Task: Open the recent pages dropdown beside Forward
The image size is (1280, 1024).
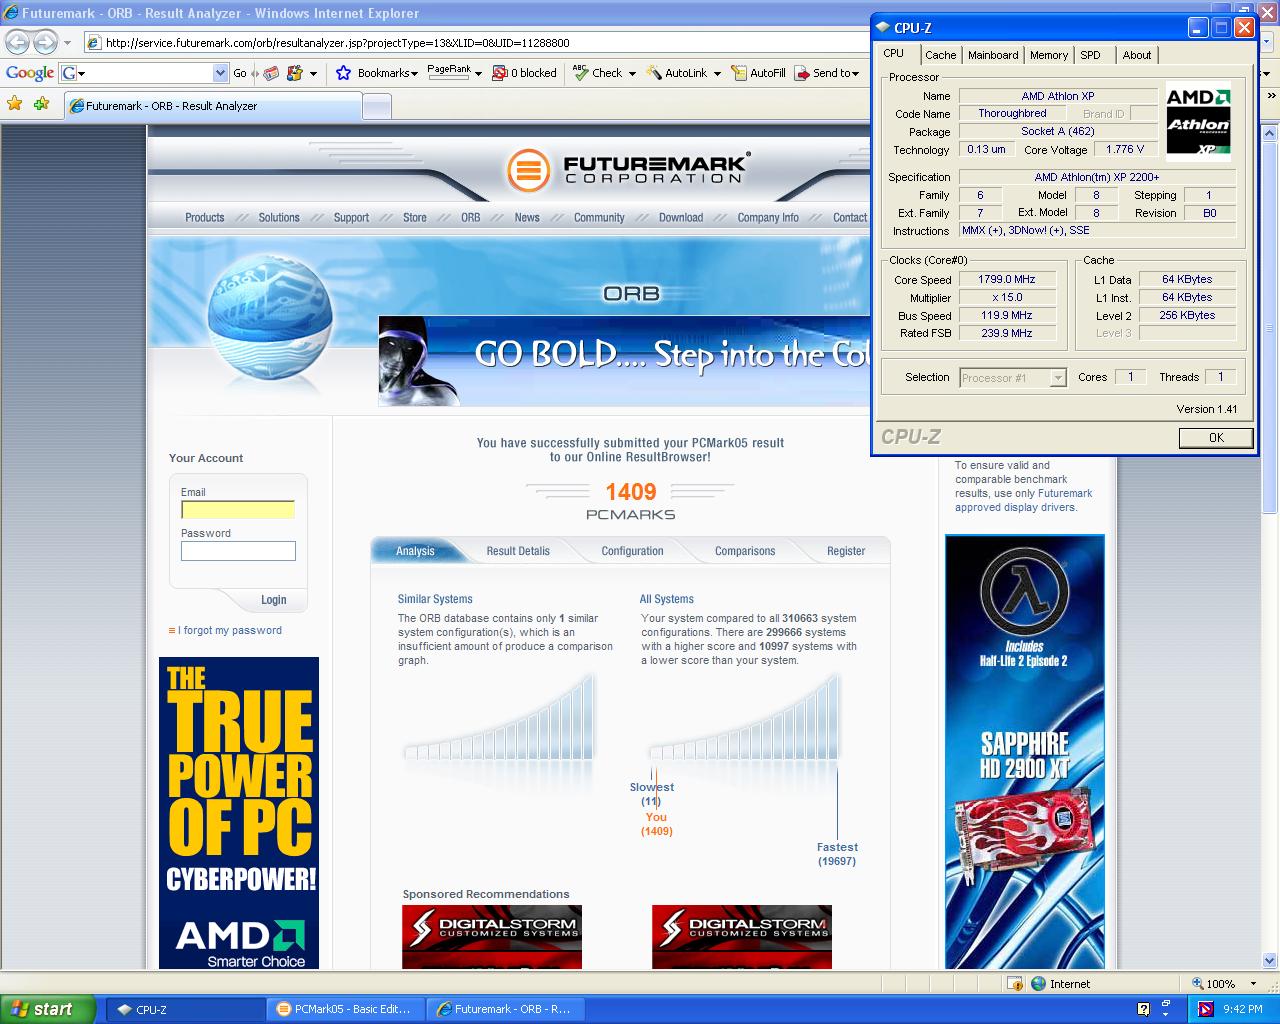Action: [67, 43]
